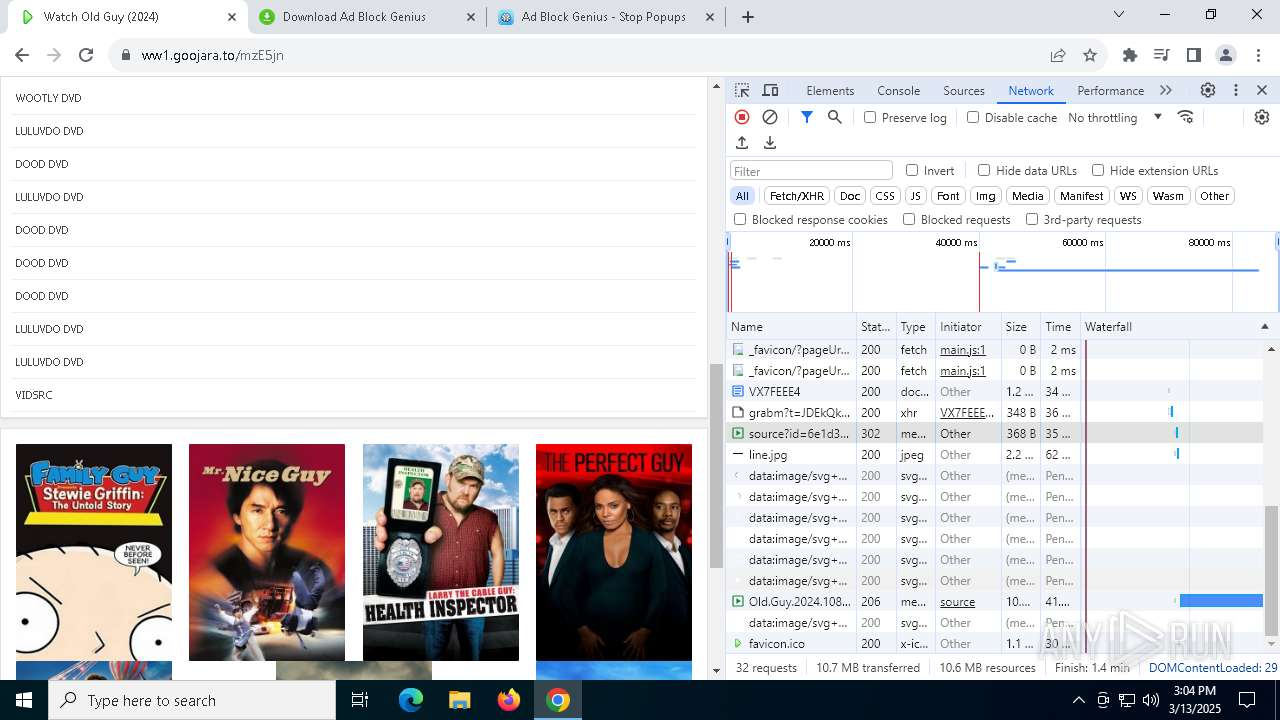Check the Invert filter checkbox
Image resolution: width=1280 pixels, height=720 pixels.
coord(912,170)
